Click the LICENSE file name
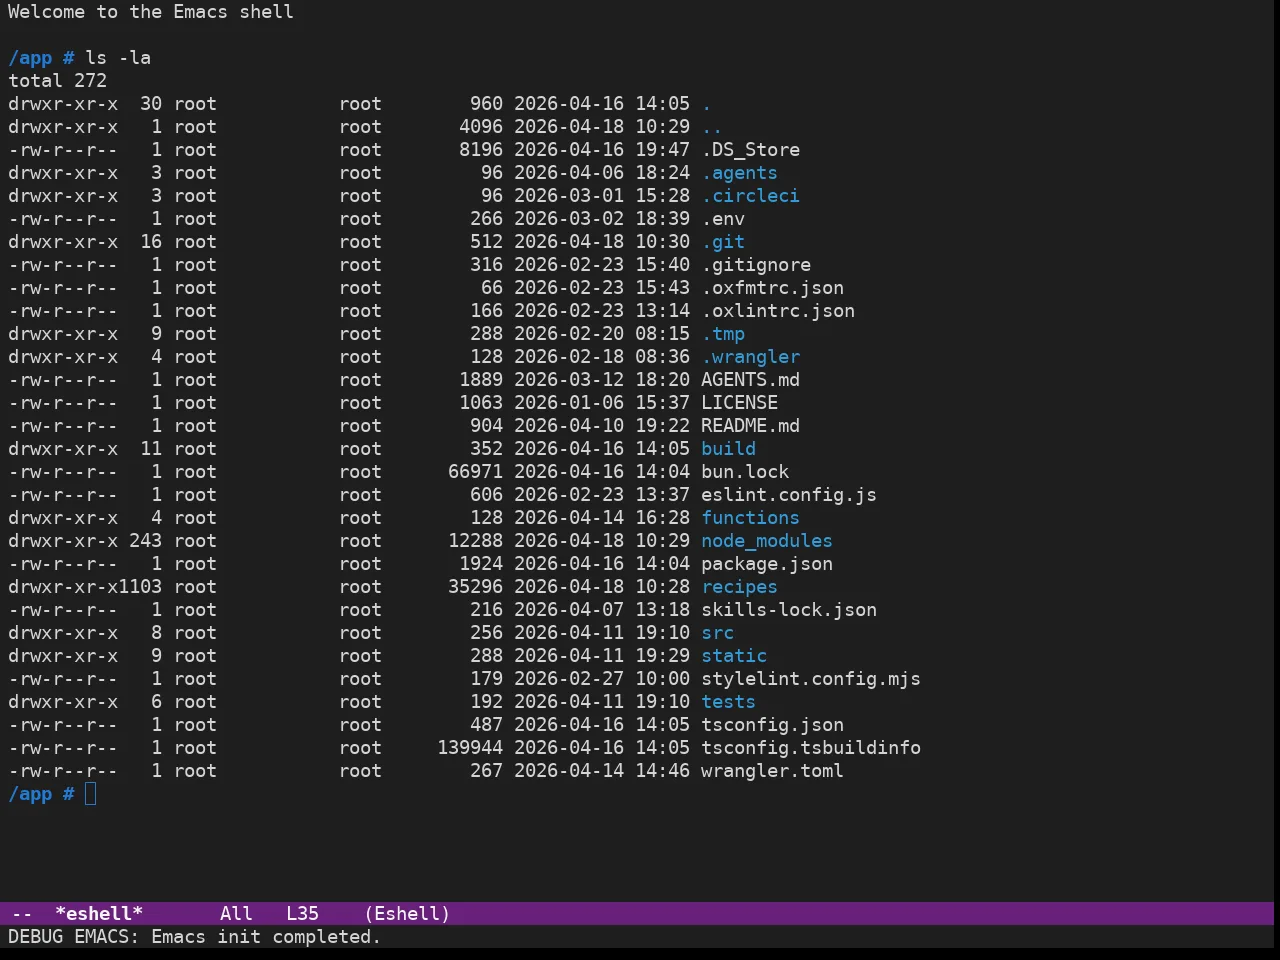The width and height of the screenshot is (1280, 960). 739,403
